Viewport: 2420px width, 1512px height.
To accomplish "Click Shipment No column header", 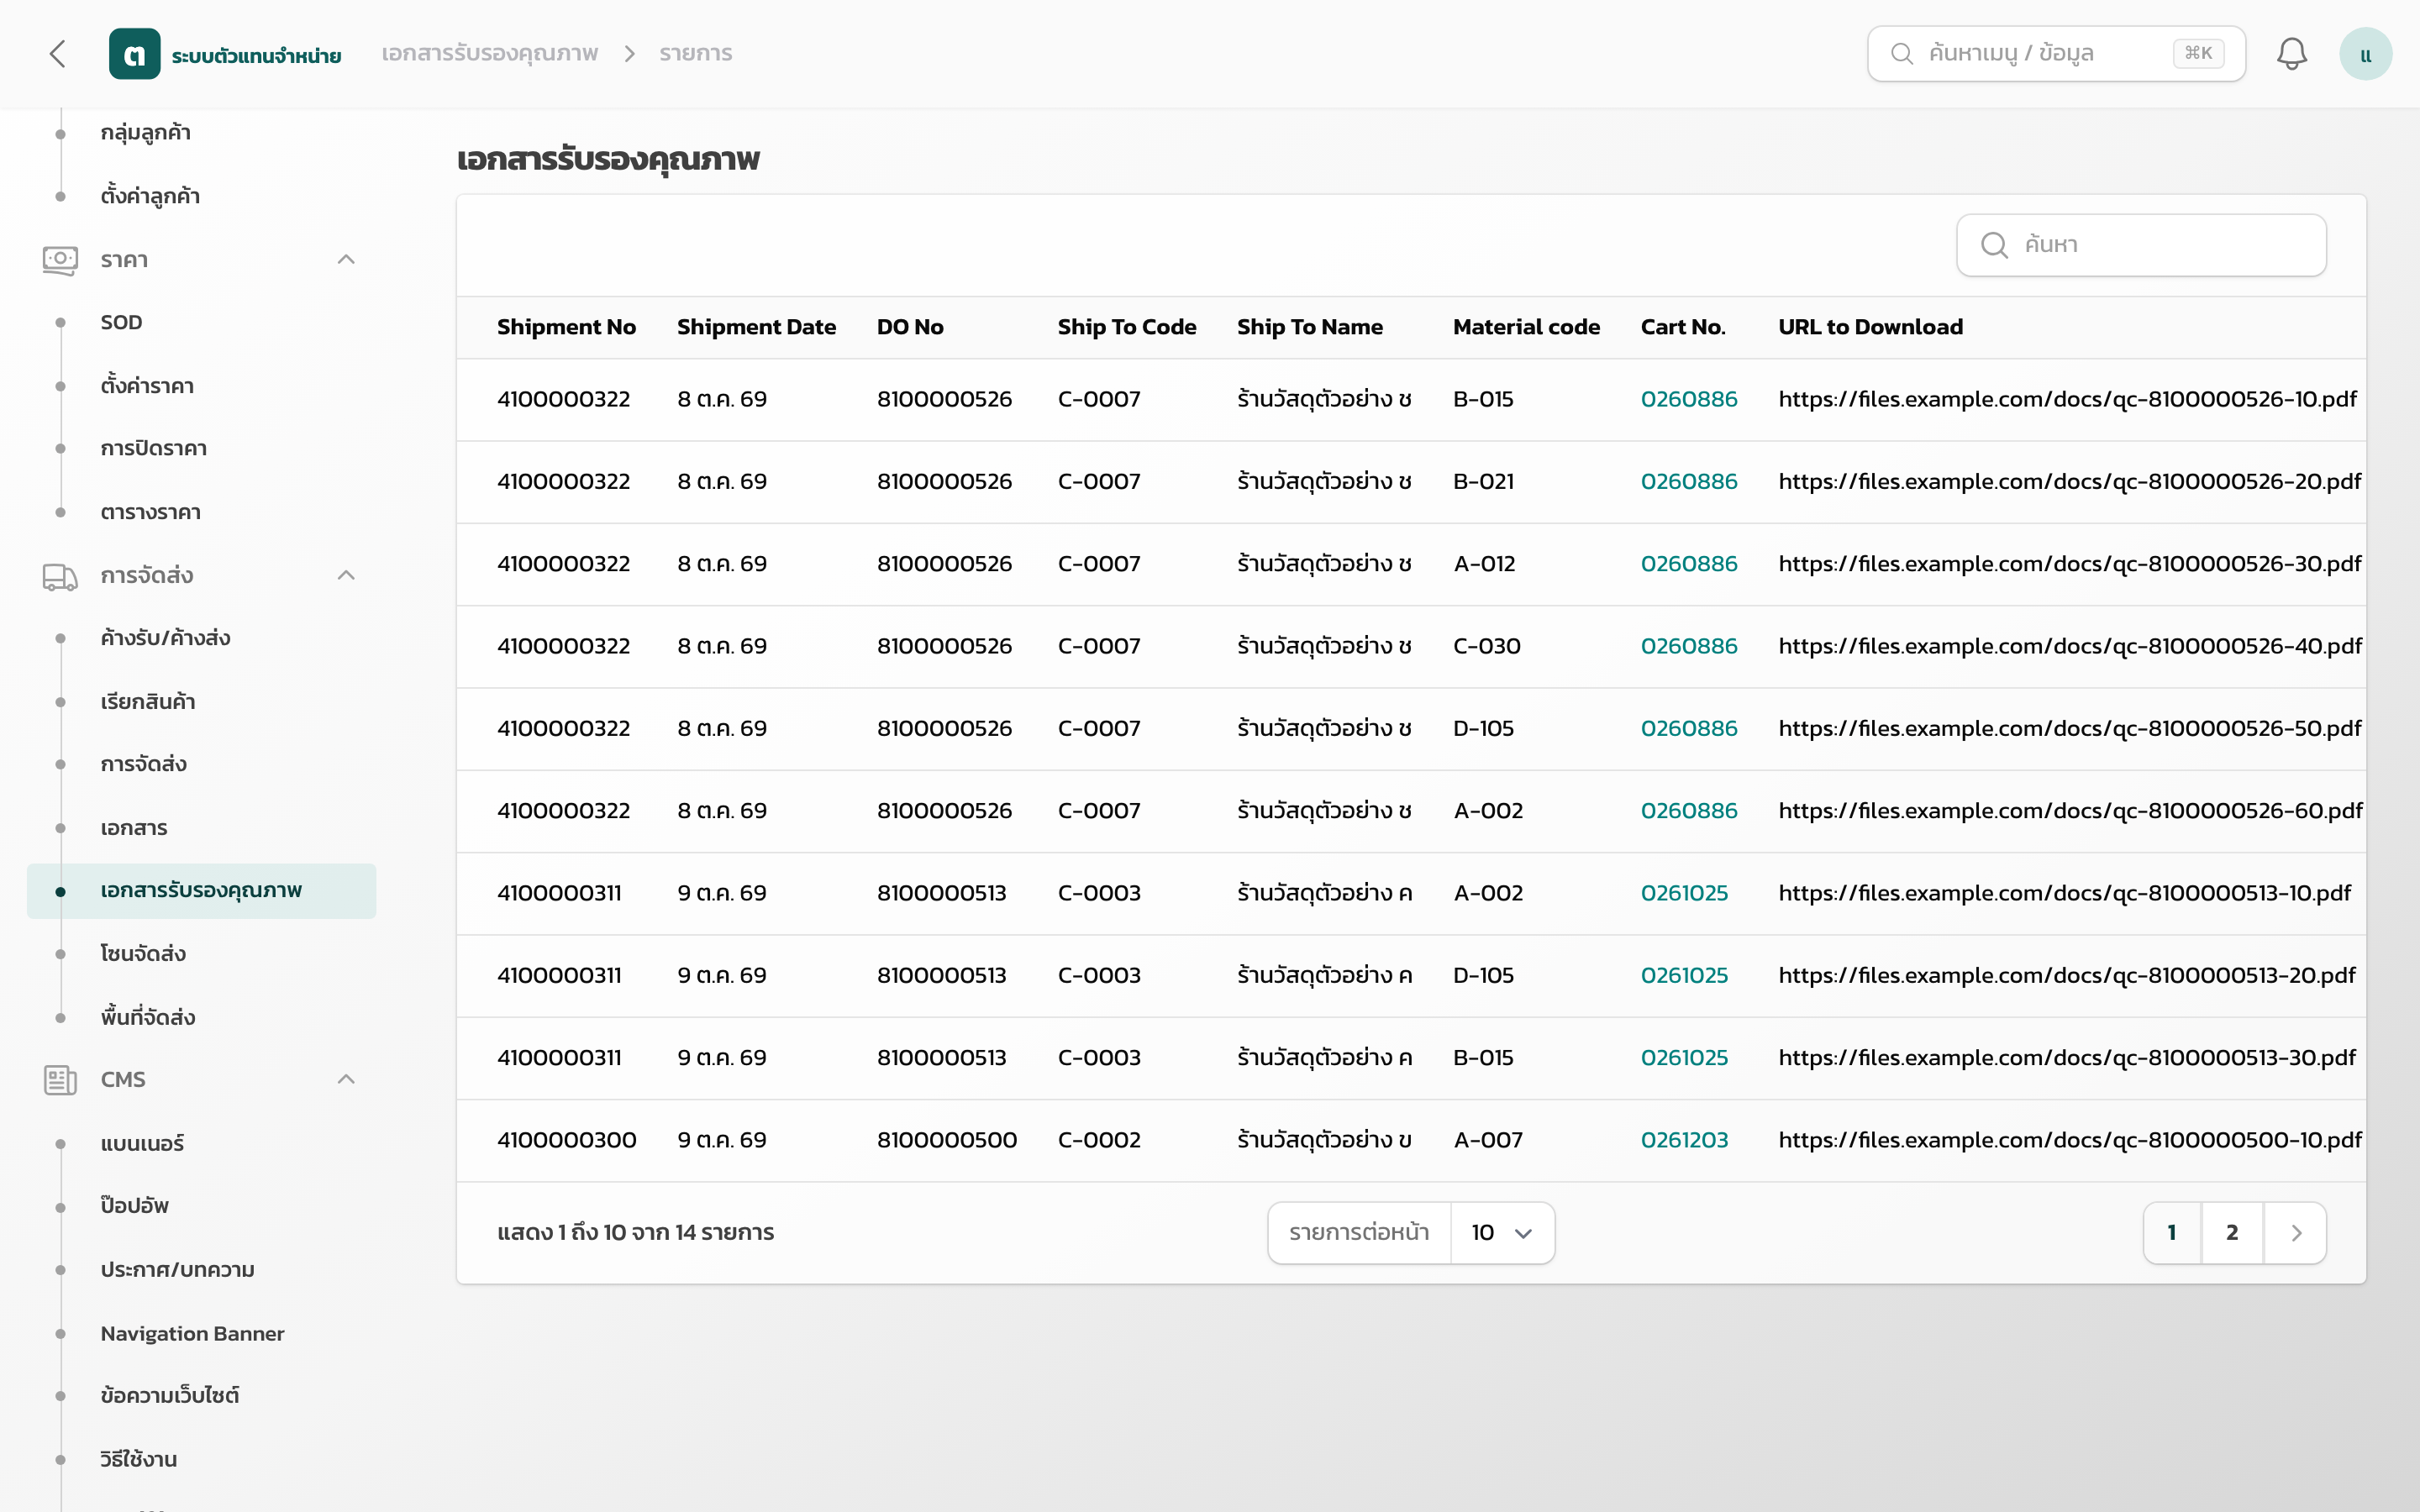I will 566,328.
